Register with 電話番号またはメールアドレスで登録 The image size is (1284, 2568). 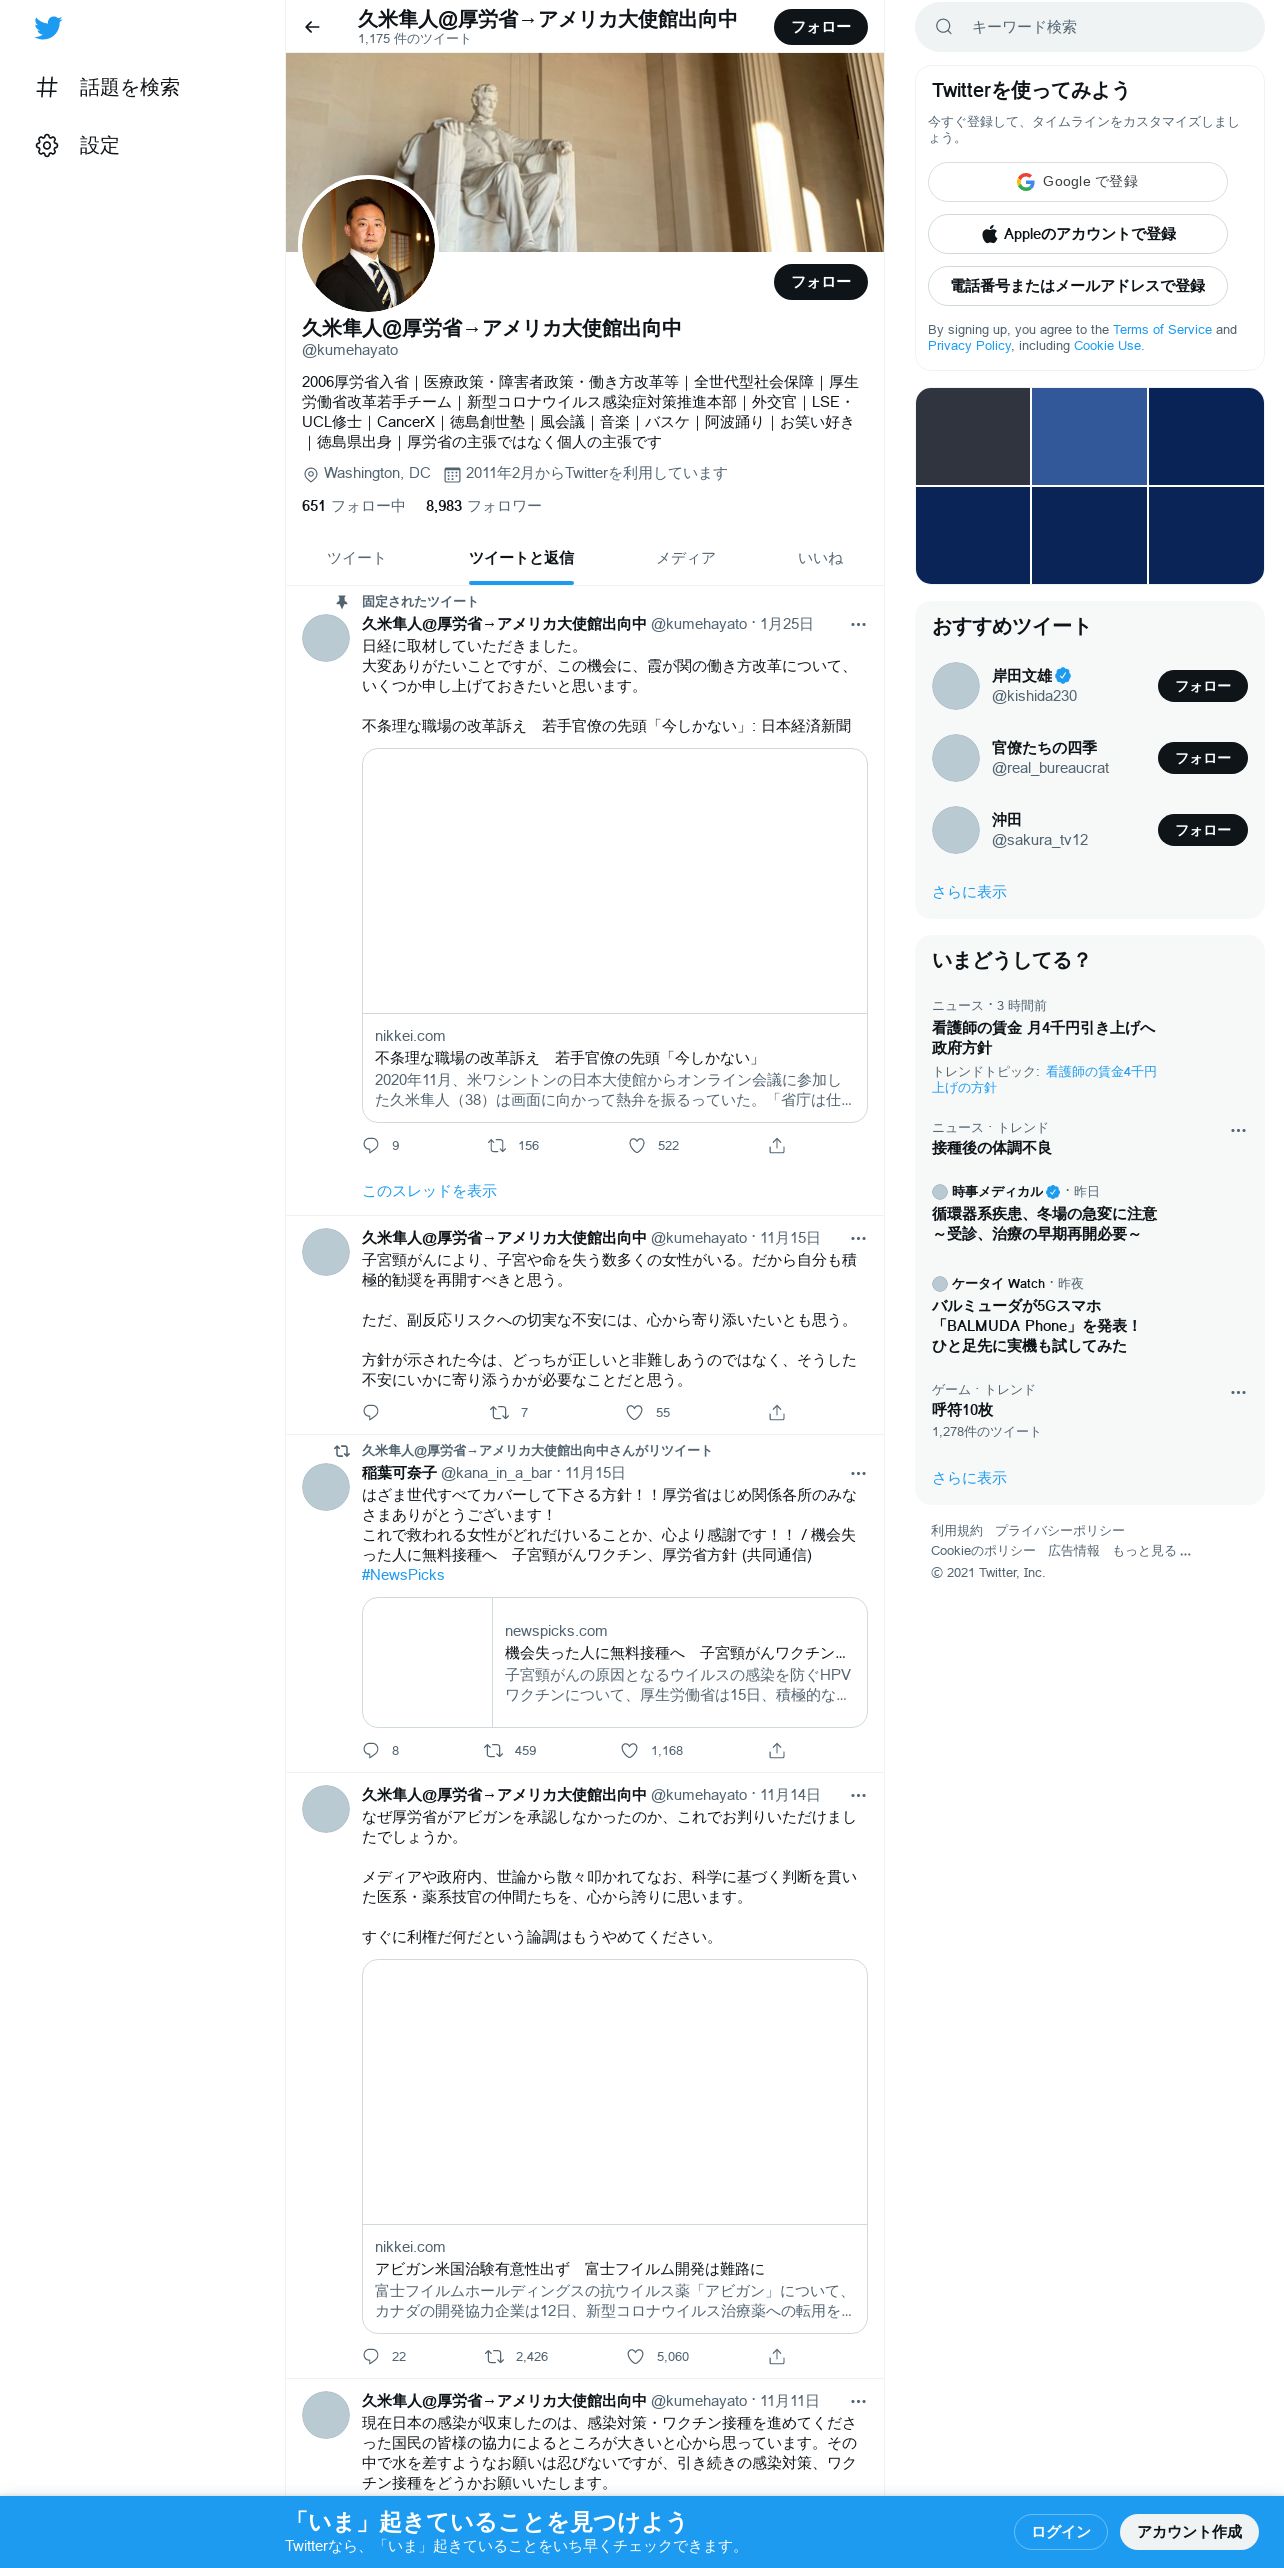pyautogui.click(x=1078, y=286)
